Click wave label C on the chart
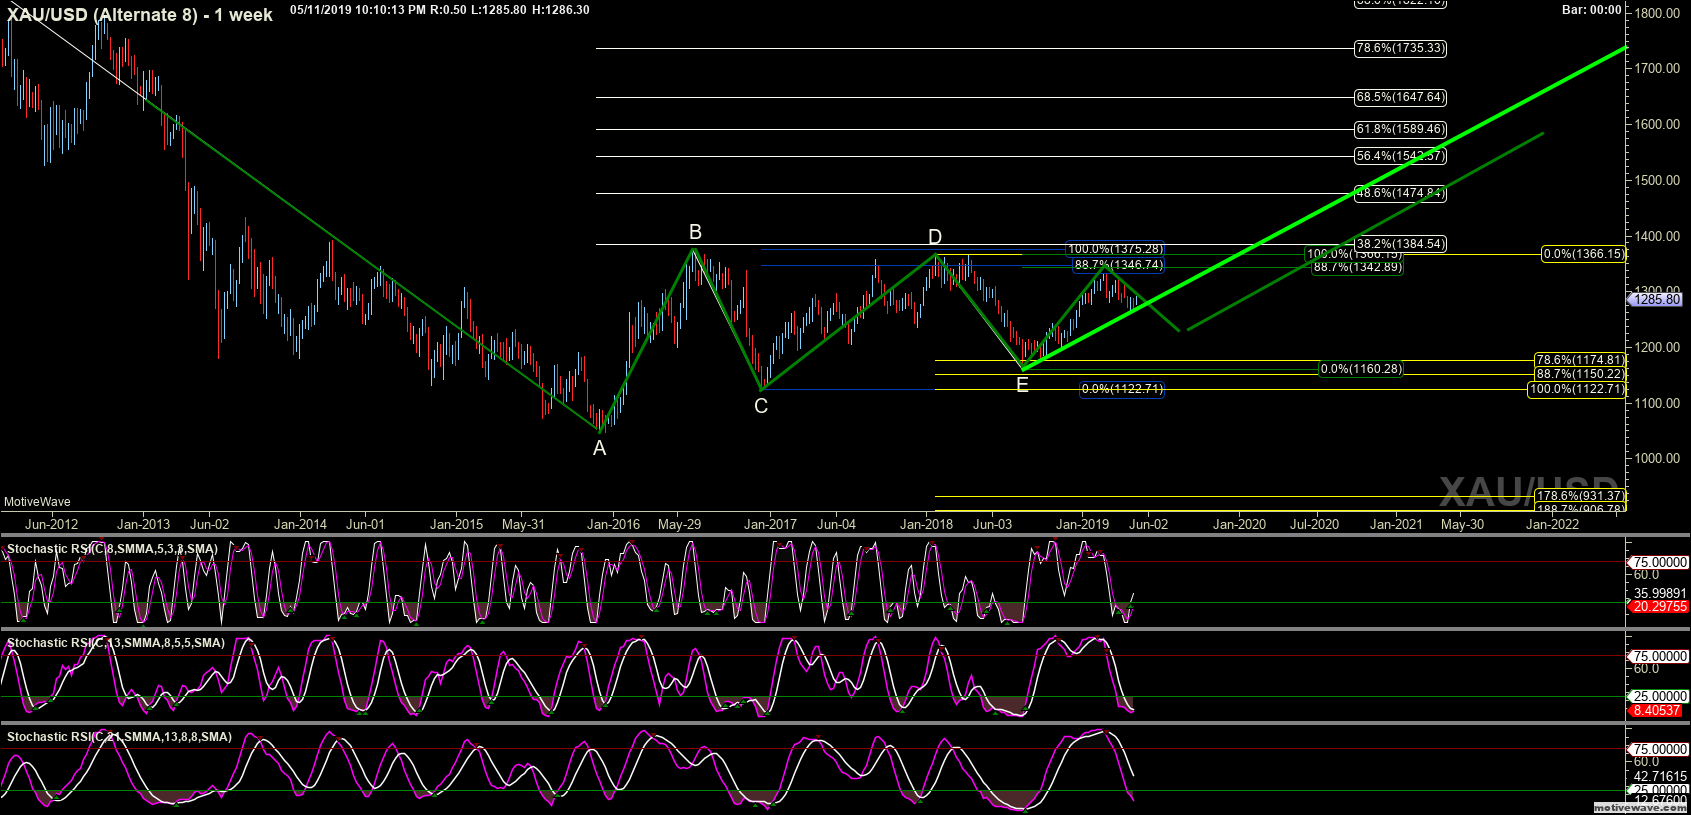1691x815 pixels. pos(761,406)
